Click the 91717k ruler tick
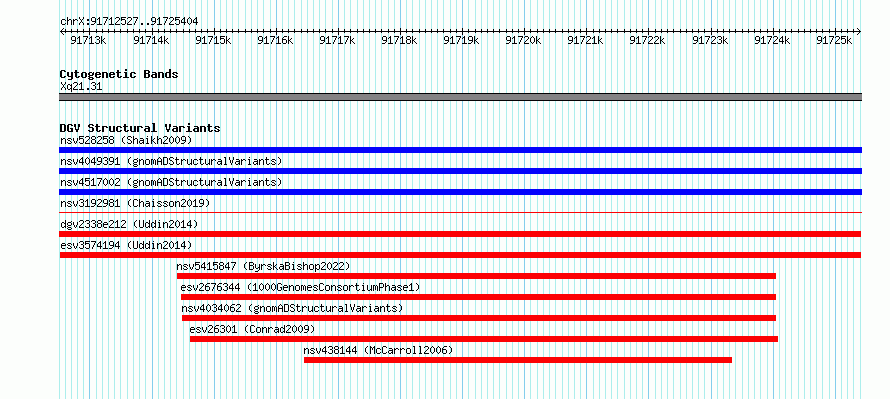 pyautogui.click(x=337, y=40)
